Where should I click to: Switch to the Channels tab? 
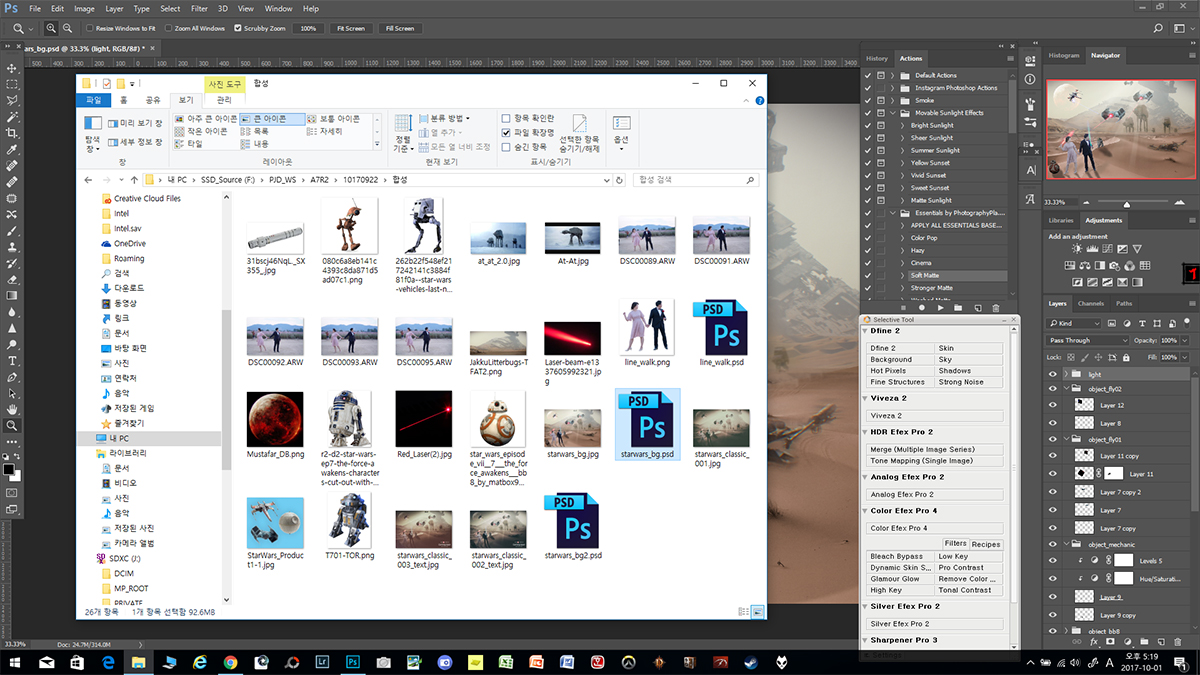(x=1091, y=303)
